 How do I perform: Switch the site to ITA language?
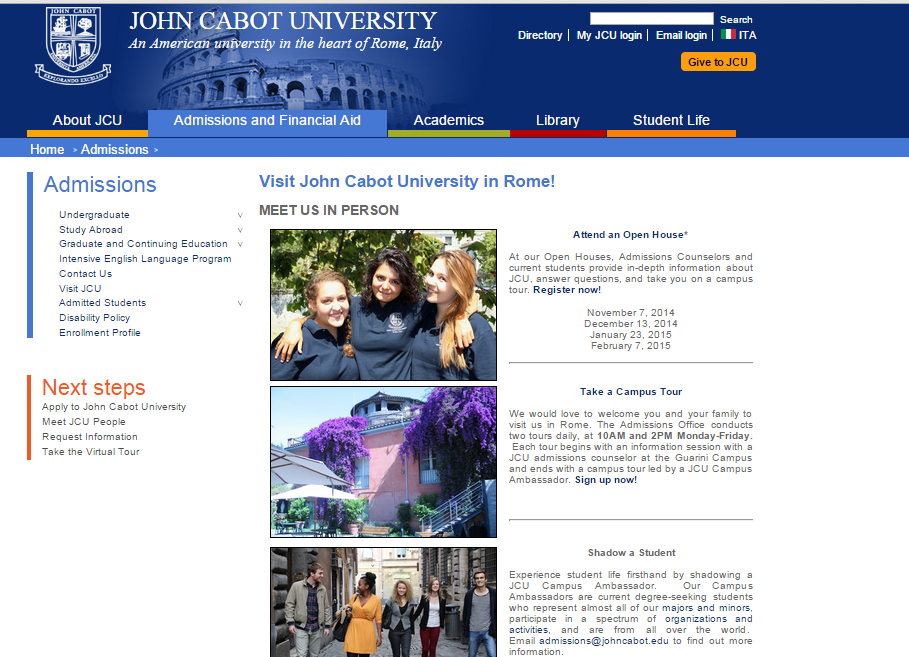point(747,35)
